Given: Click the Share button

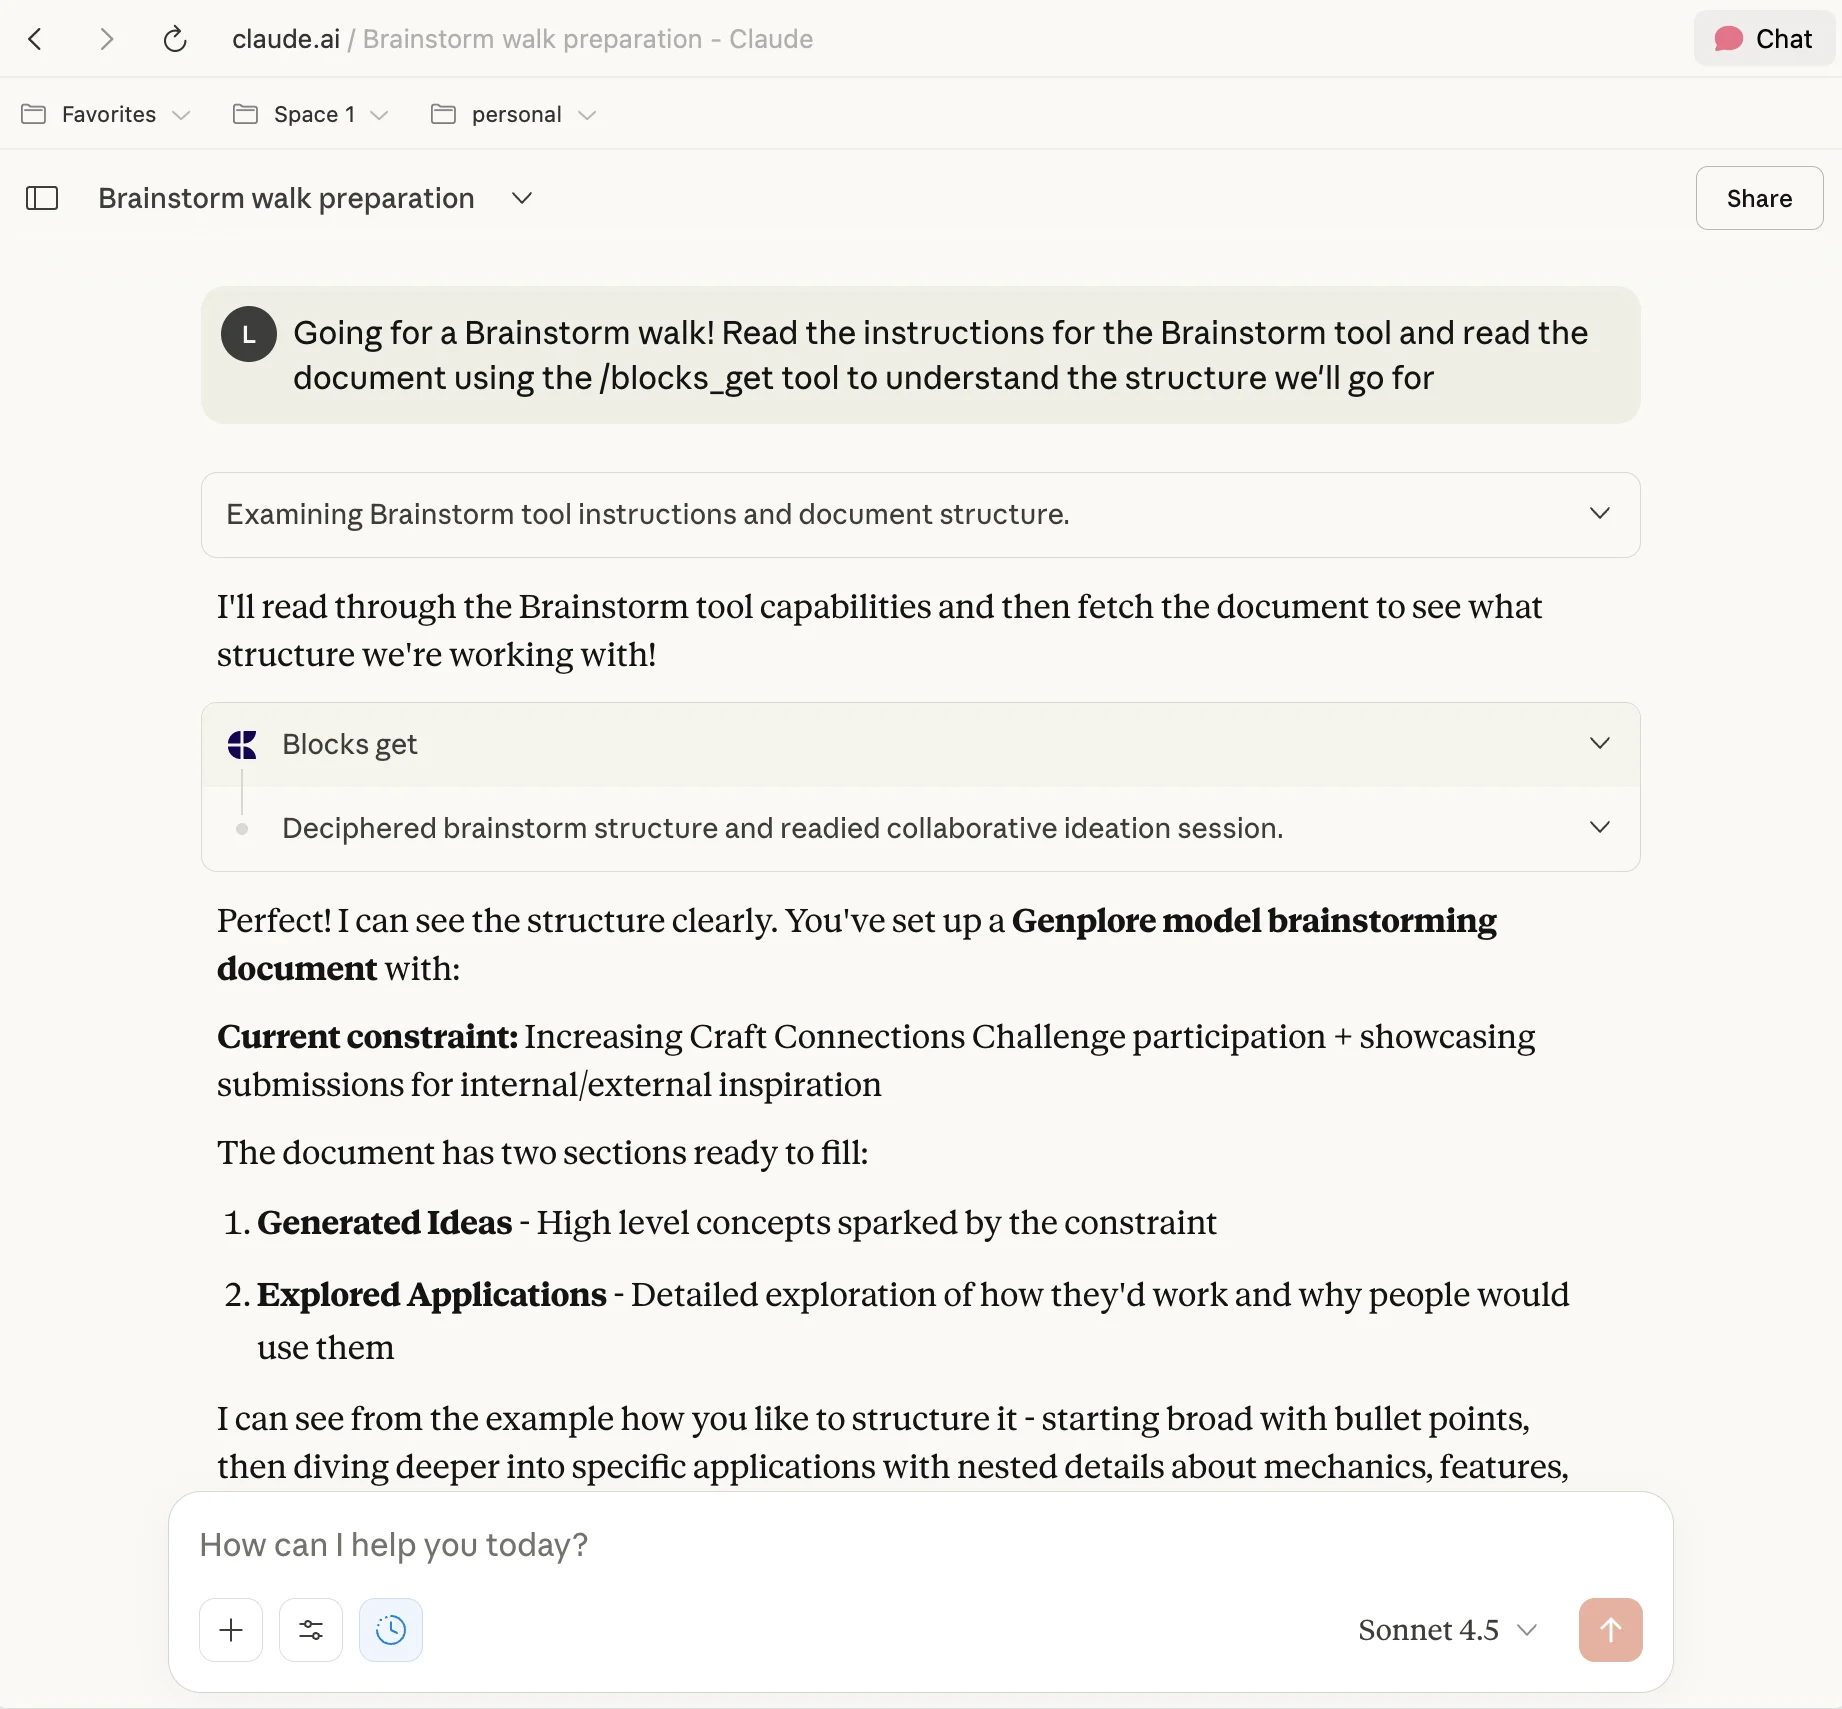Looking at the screenshot, I should click(1759, 198).
